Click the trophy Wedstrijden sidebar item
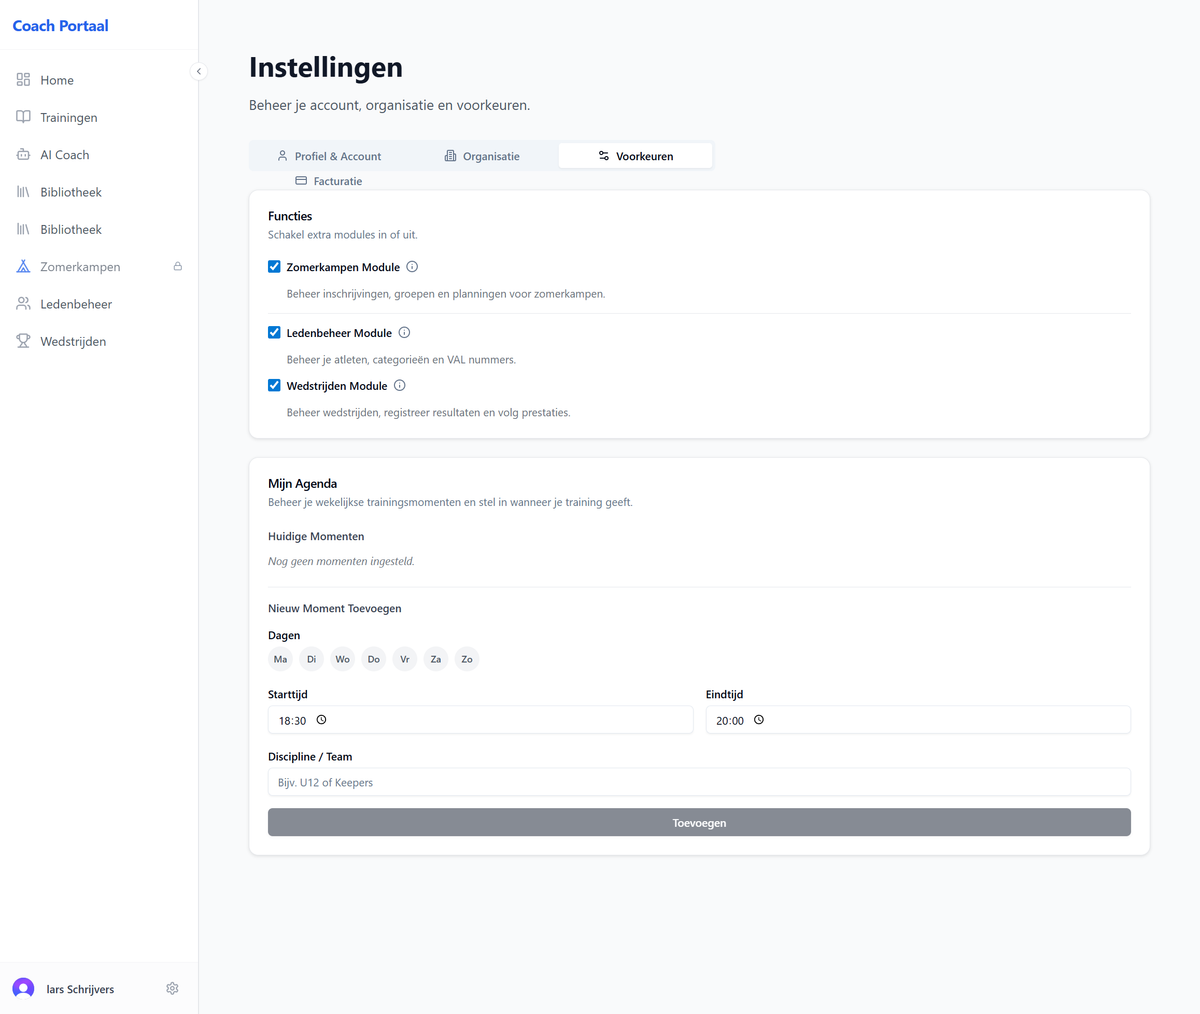The image size is (1200, 1014). pyautogui.click(x=72, y=342)
